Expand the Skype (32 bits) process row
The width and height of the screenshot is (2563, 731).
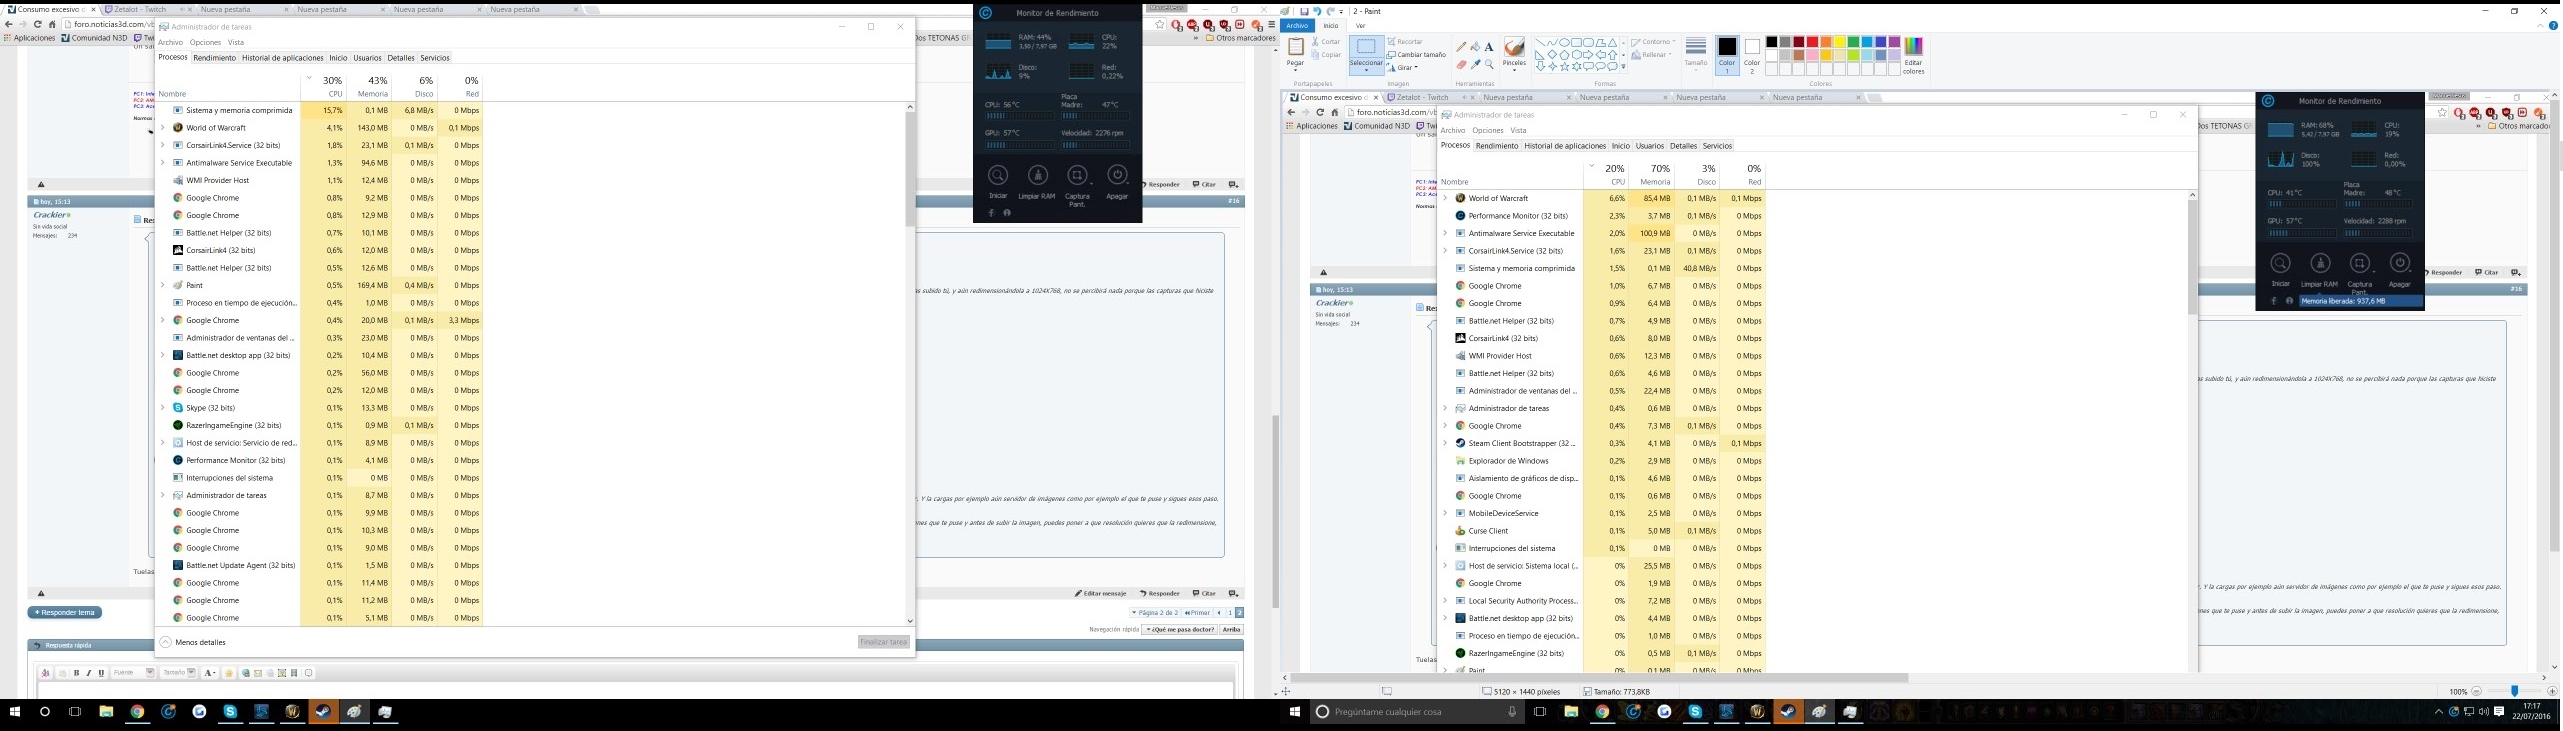pos(162,408)
